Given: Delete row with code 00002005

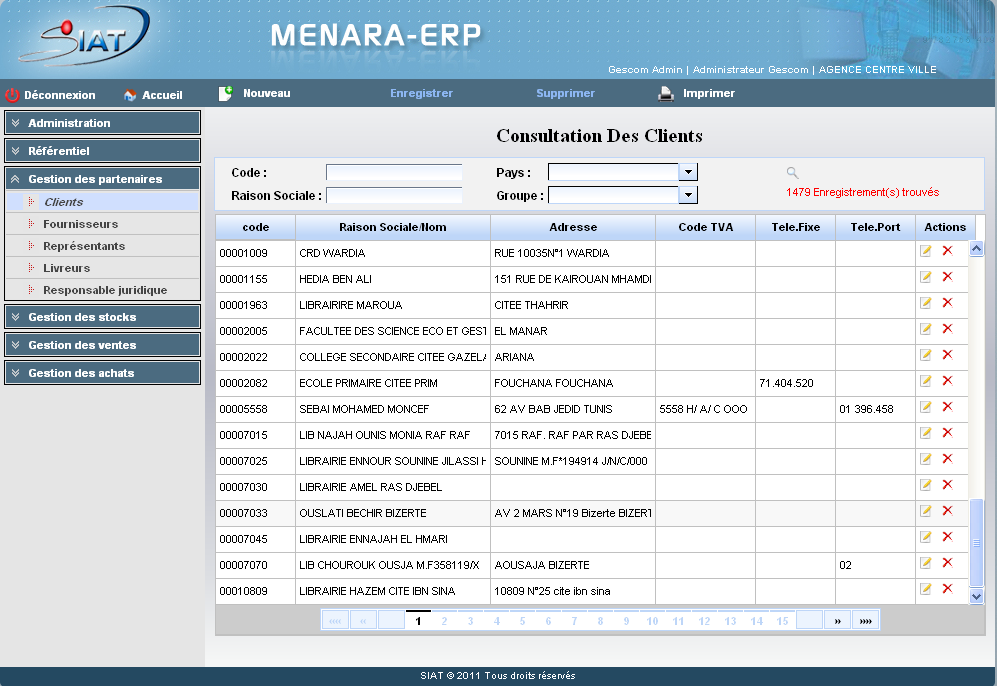Looking at the screenshot, I should [x=947, y=329].
